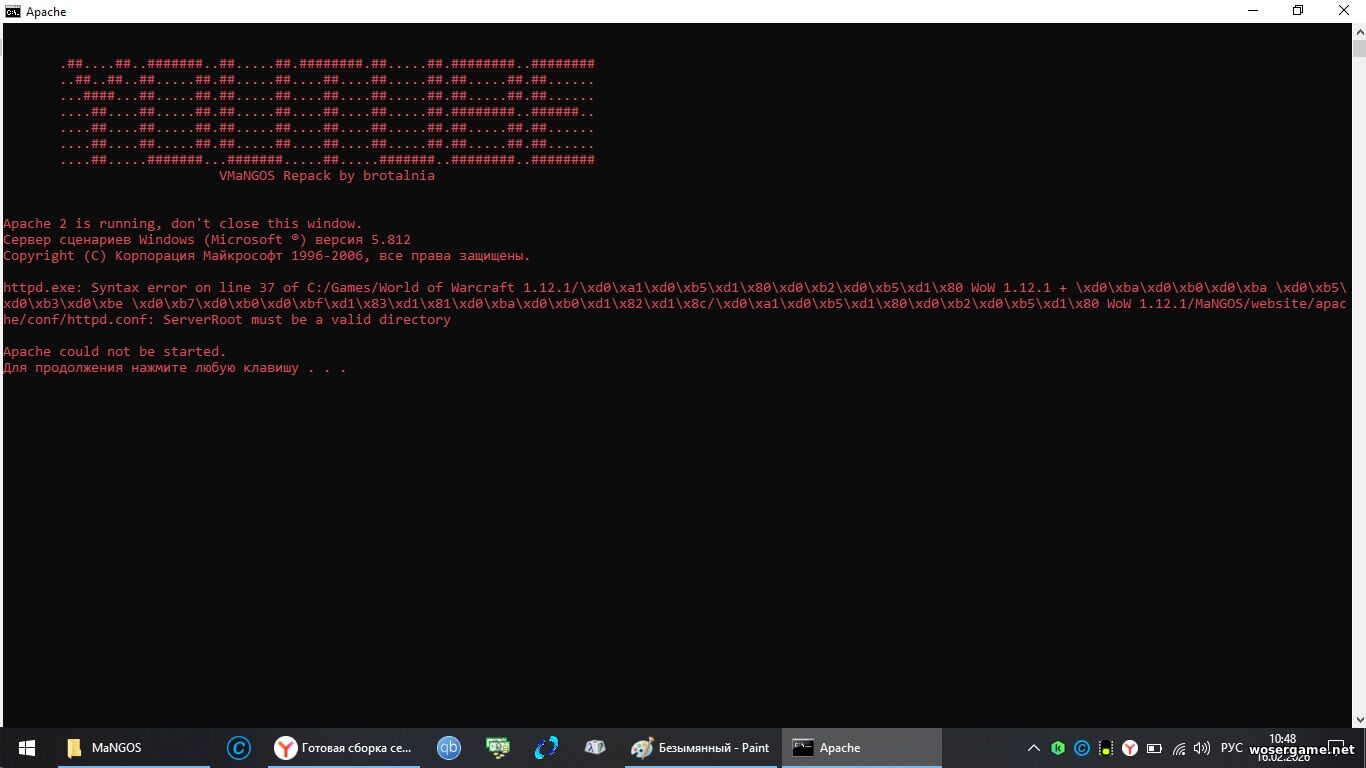Click the Apache console taskbar button
Viewport: 1366px width, 768px height.
click(860, 748)
